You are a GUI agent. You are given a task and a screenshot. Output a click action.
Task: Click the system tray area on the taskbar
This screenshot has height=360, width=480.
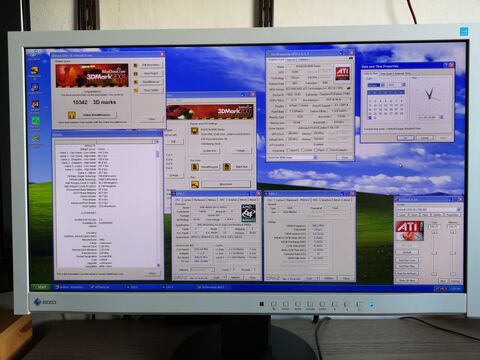[x=448, y=288]
